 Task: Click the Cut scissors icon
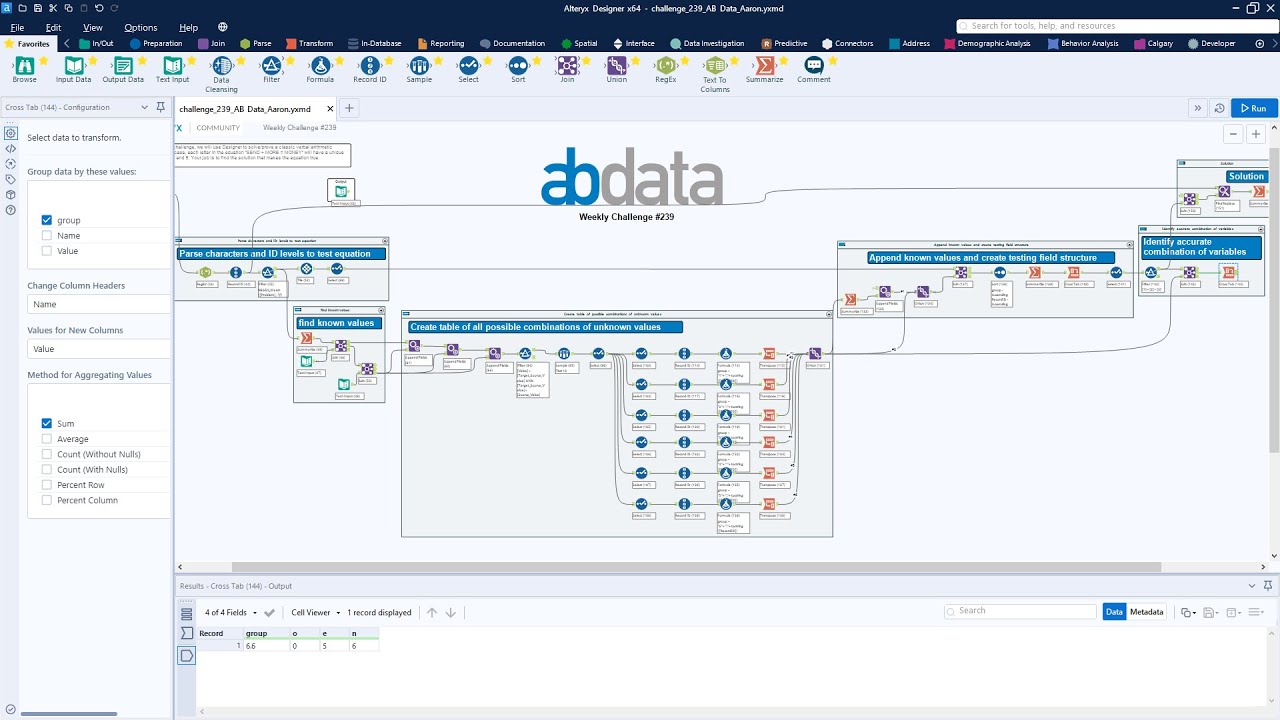(x=53, y=8)
